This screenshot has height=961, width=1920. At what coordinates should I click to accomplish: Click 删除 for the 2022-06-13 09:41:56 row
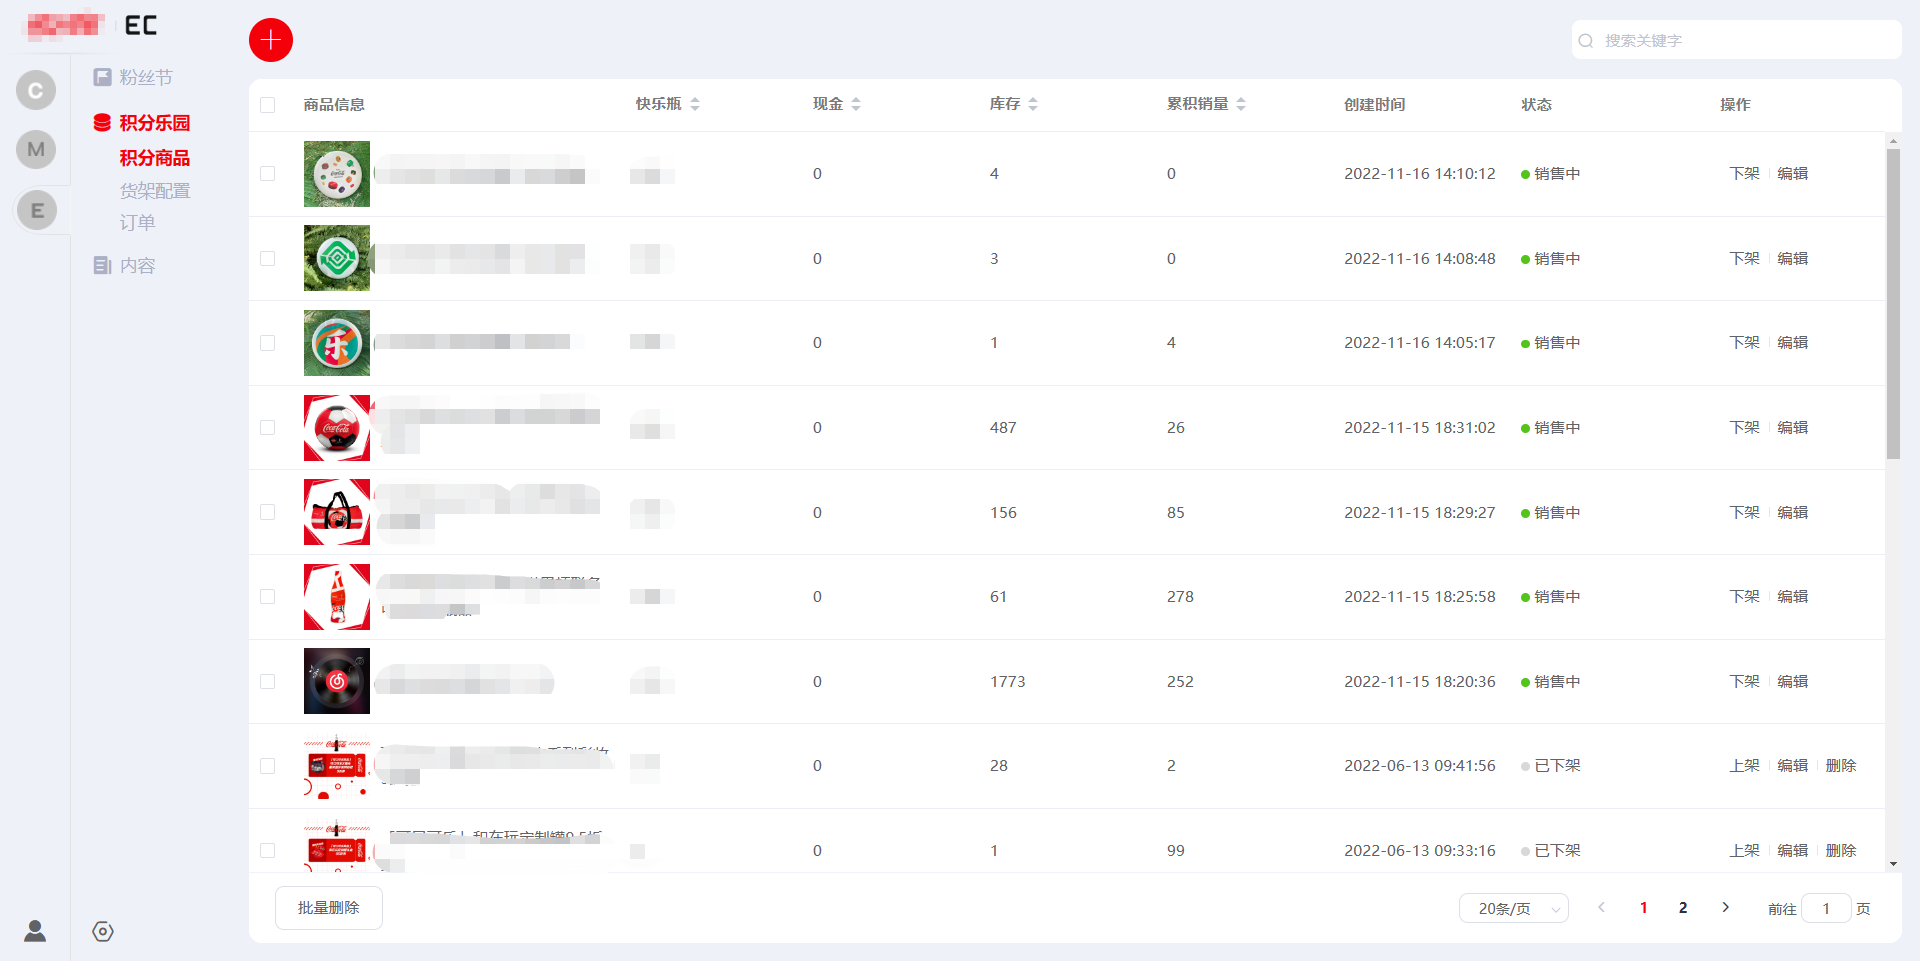1840,766
